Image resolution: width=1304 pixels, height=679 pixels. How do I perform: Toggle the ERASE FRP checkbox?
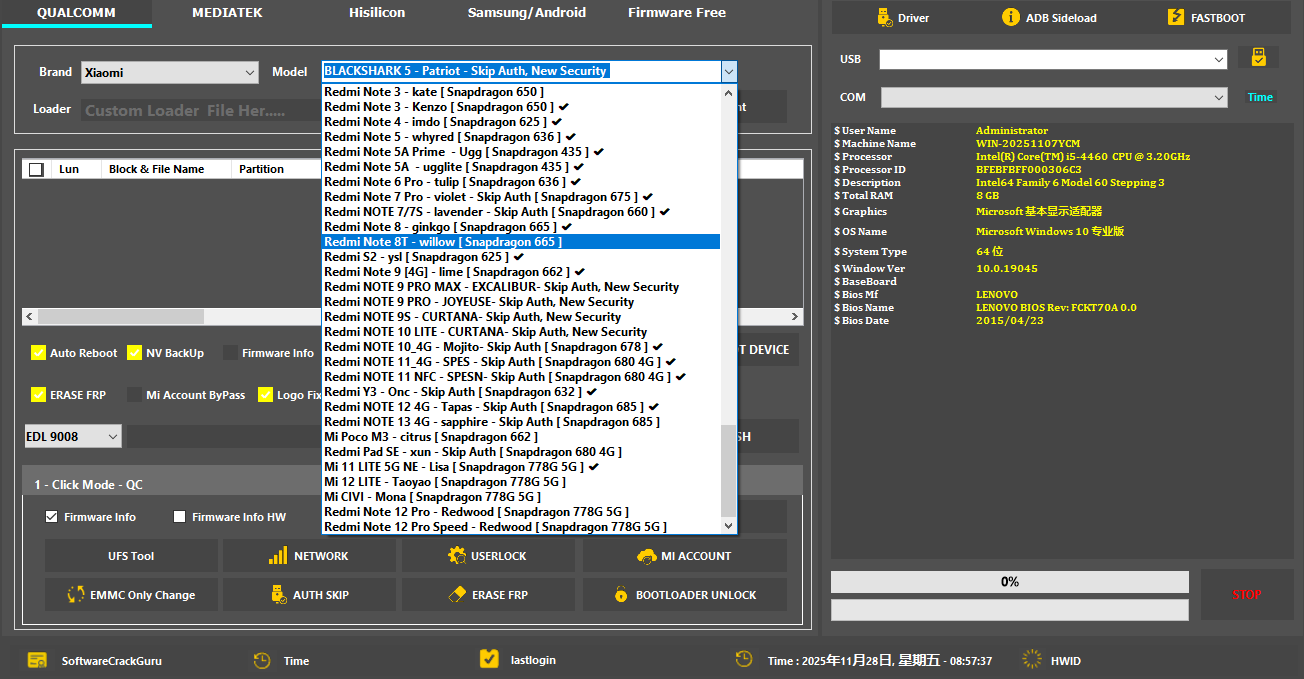tap(38, 395)
